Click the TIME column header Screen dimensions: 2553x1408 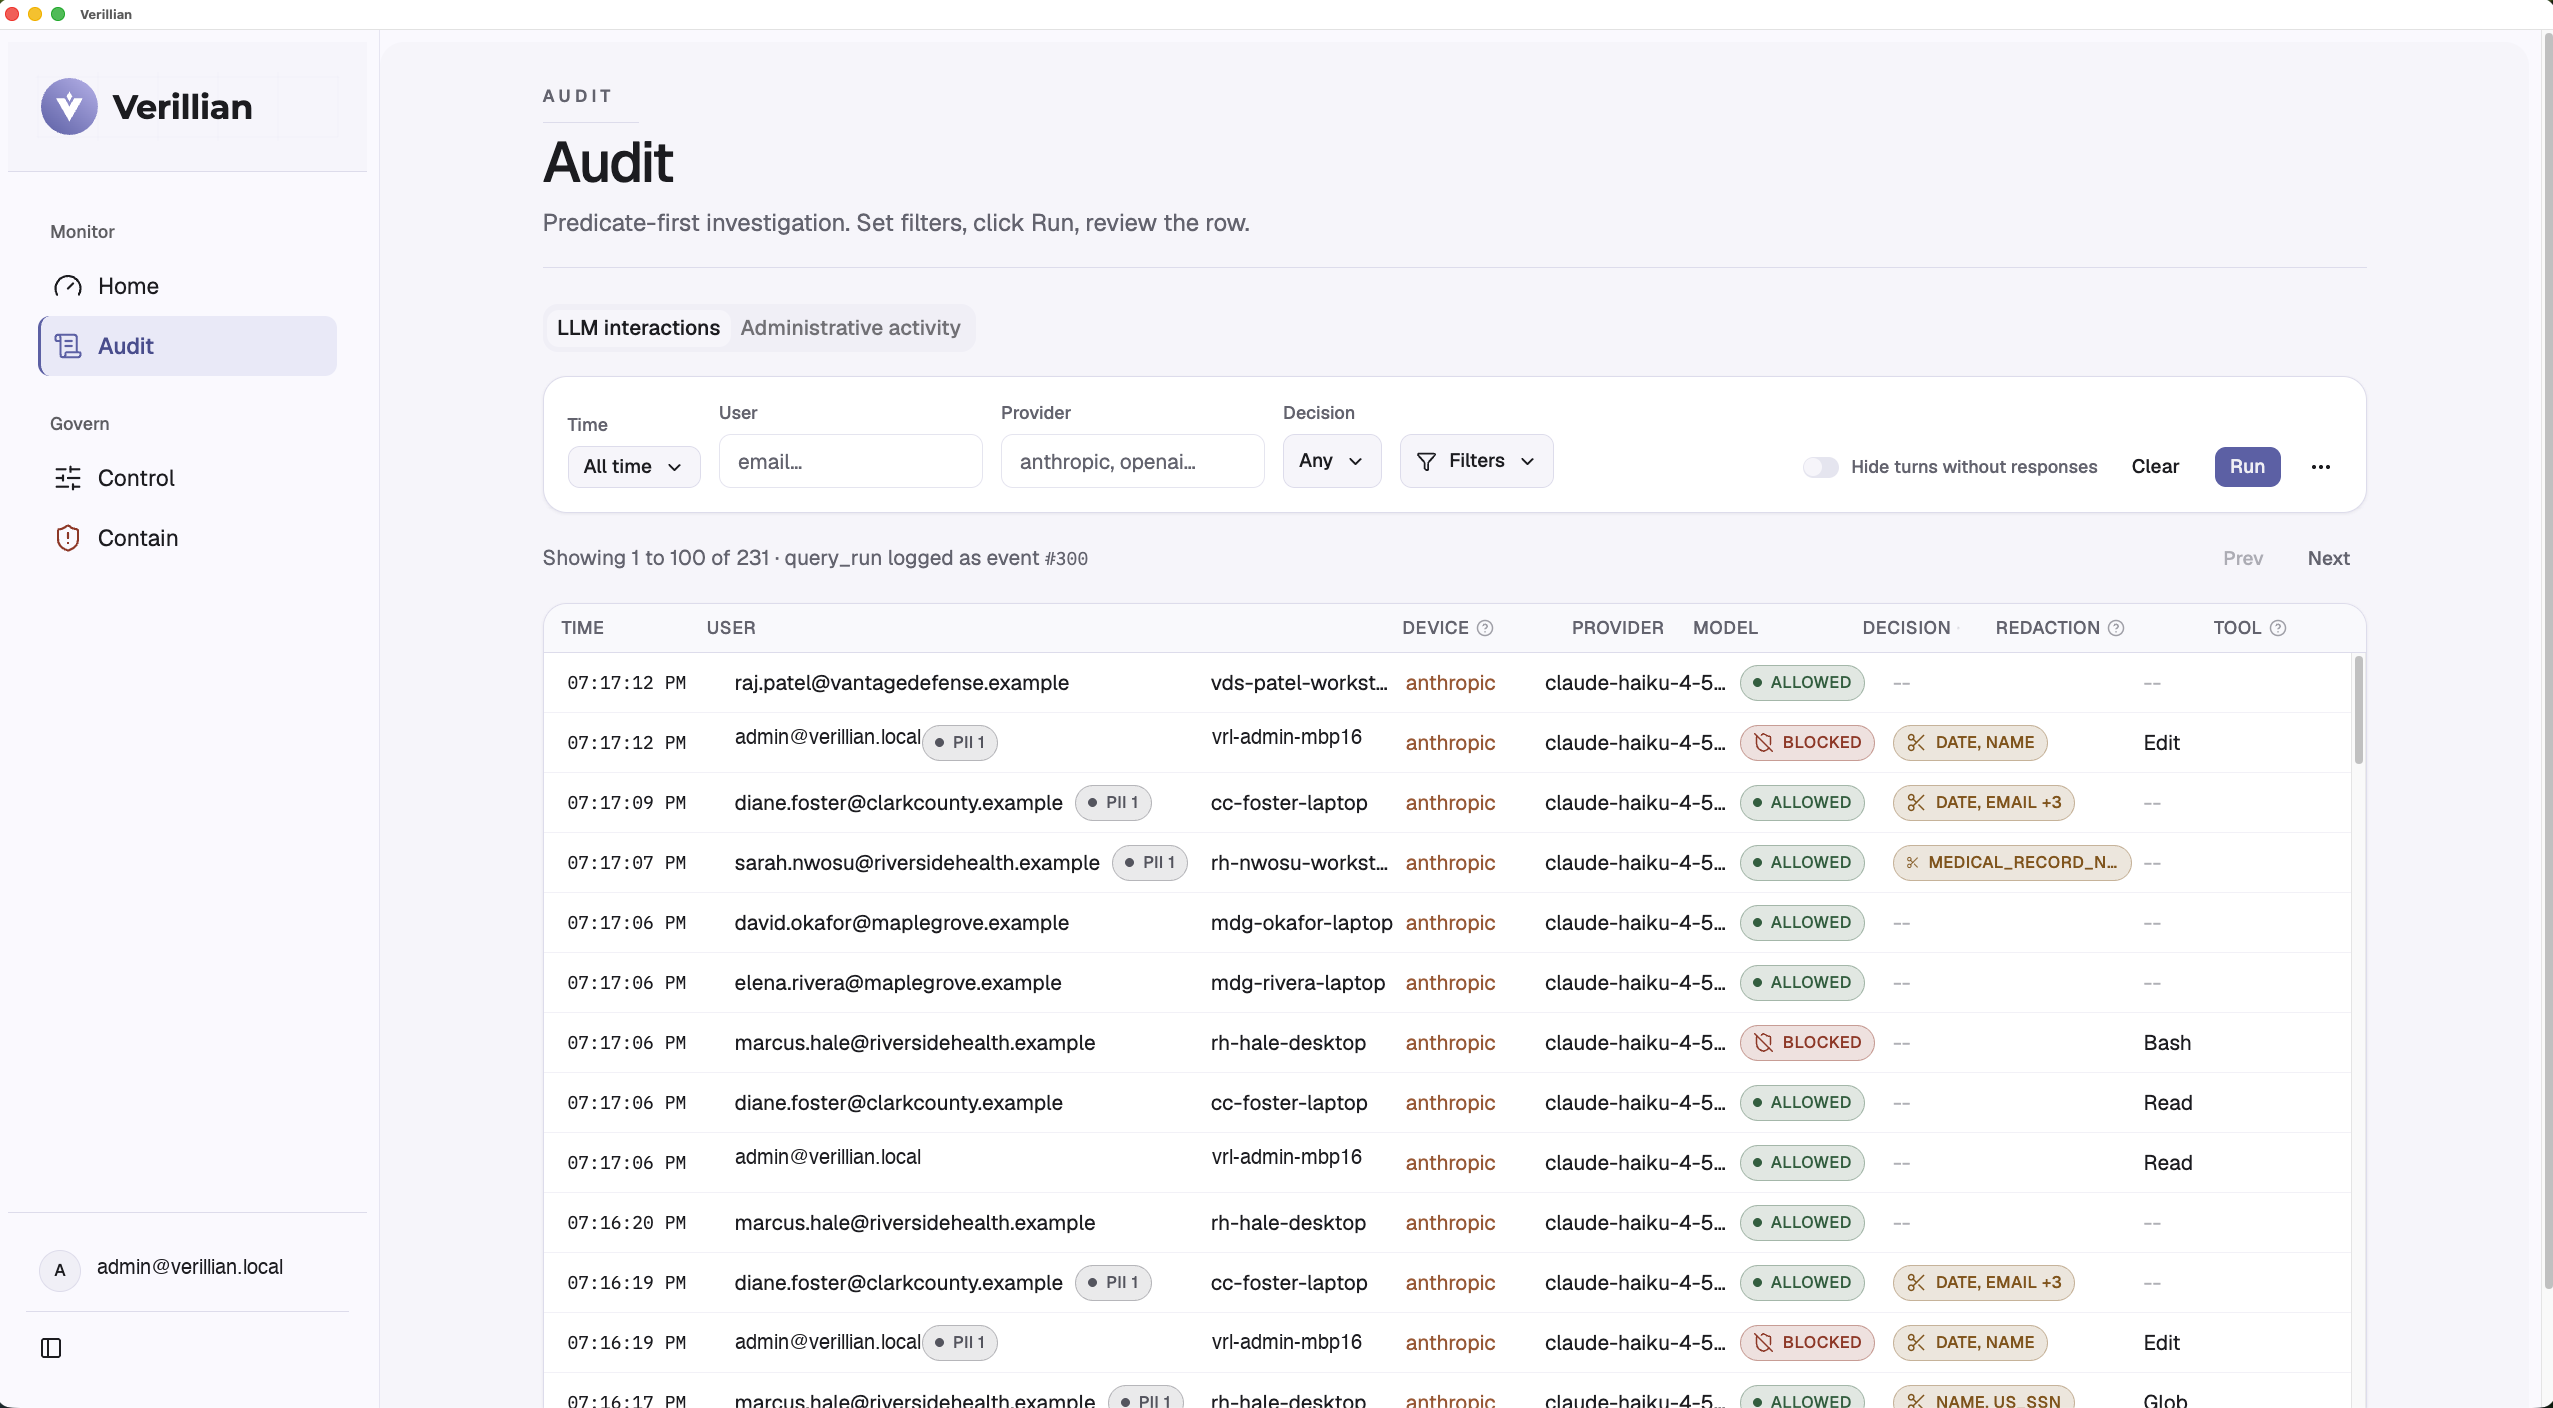coord(582,628)
